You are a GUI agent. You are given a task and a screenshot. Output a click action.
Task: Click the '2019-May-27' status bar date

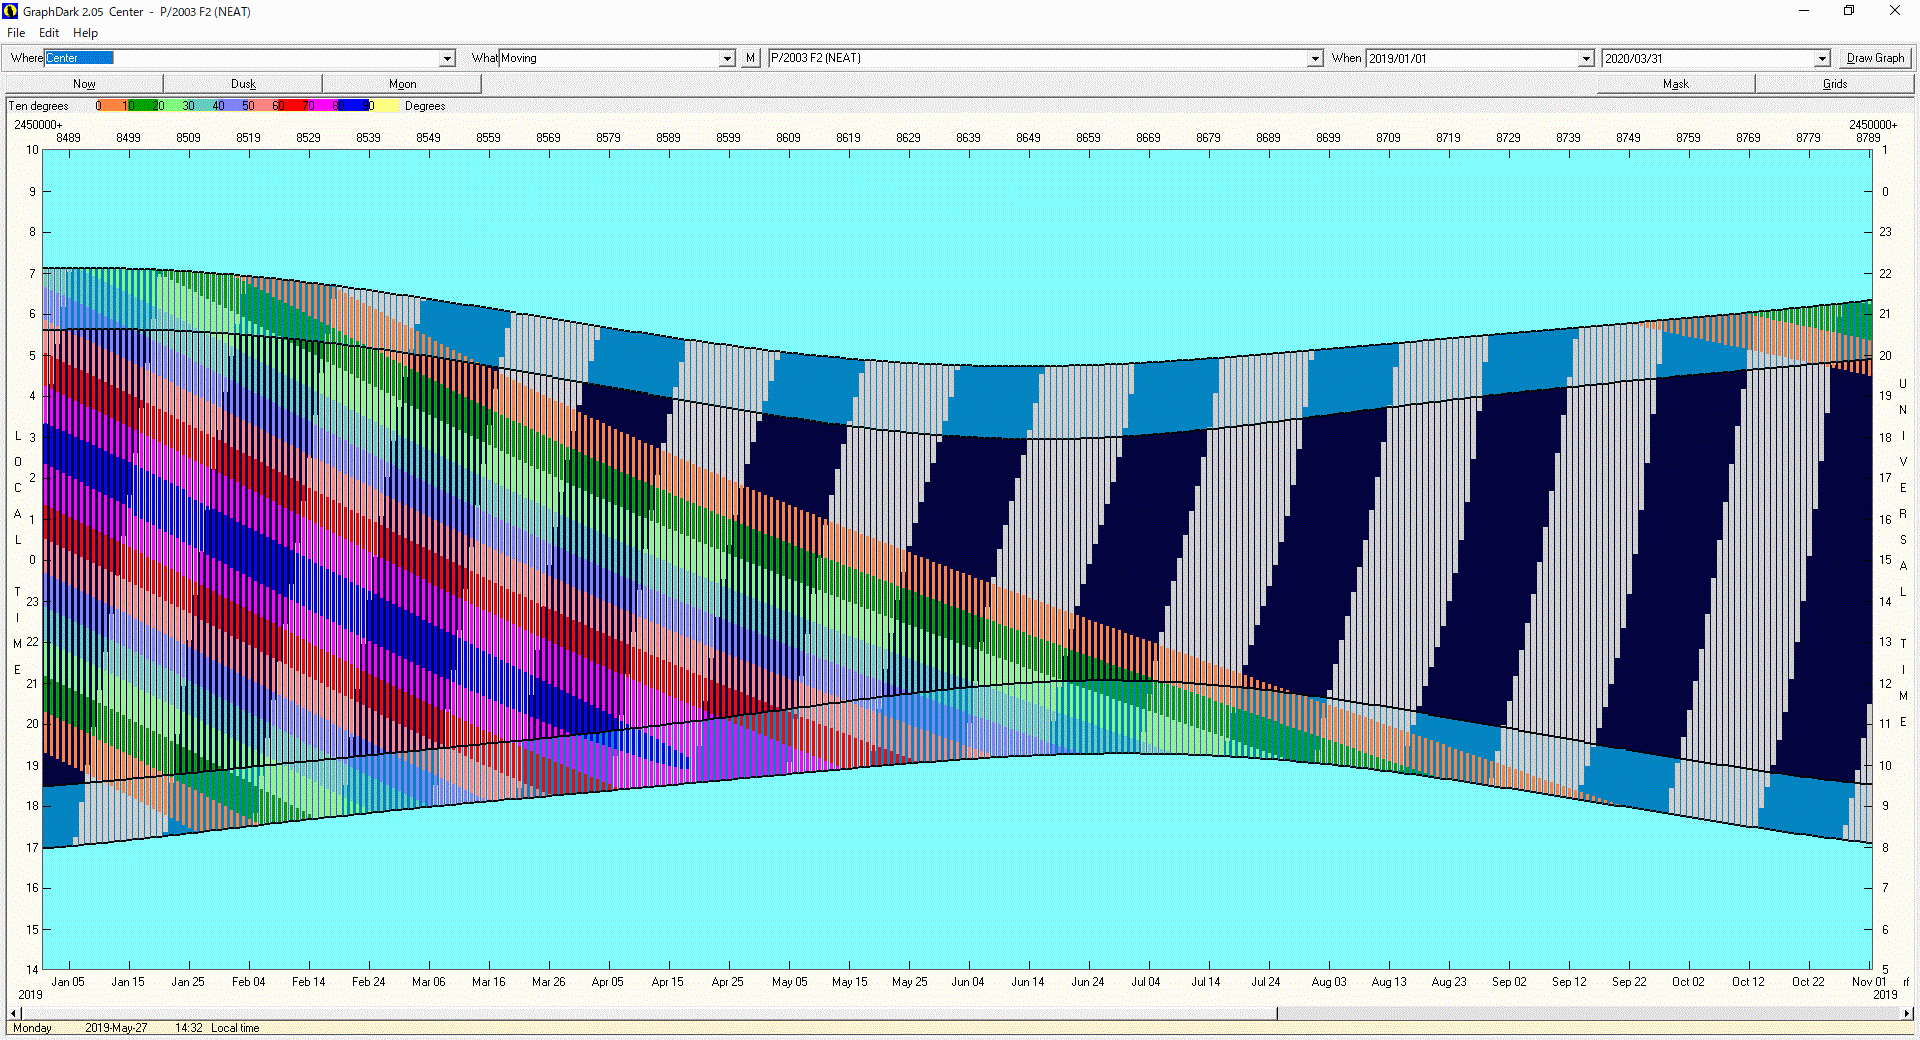(116, 1028)
